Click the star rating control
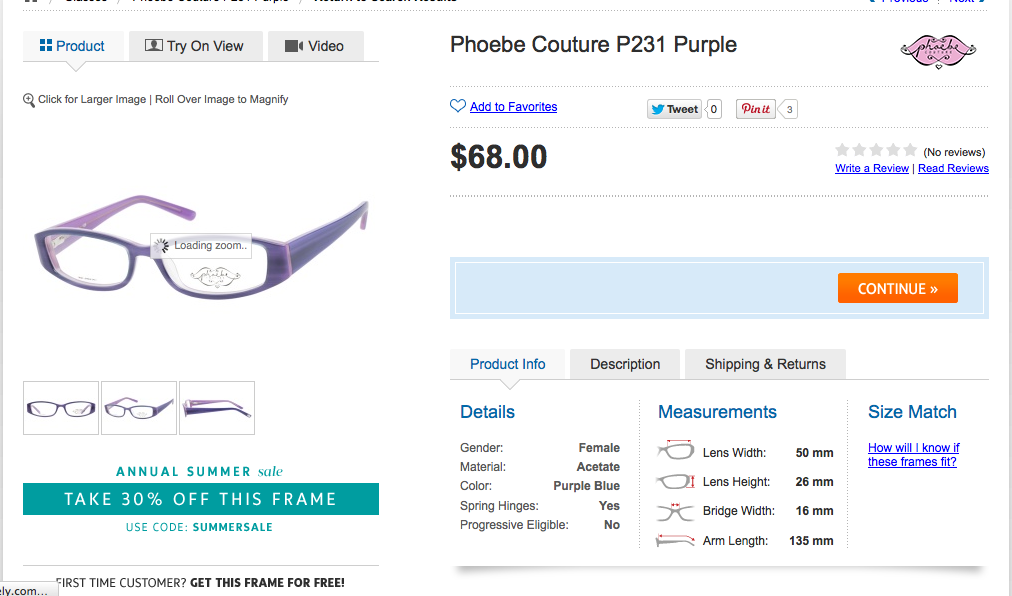 click(876, 150)
